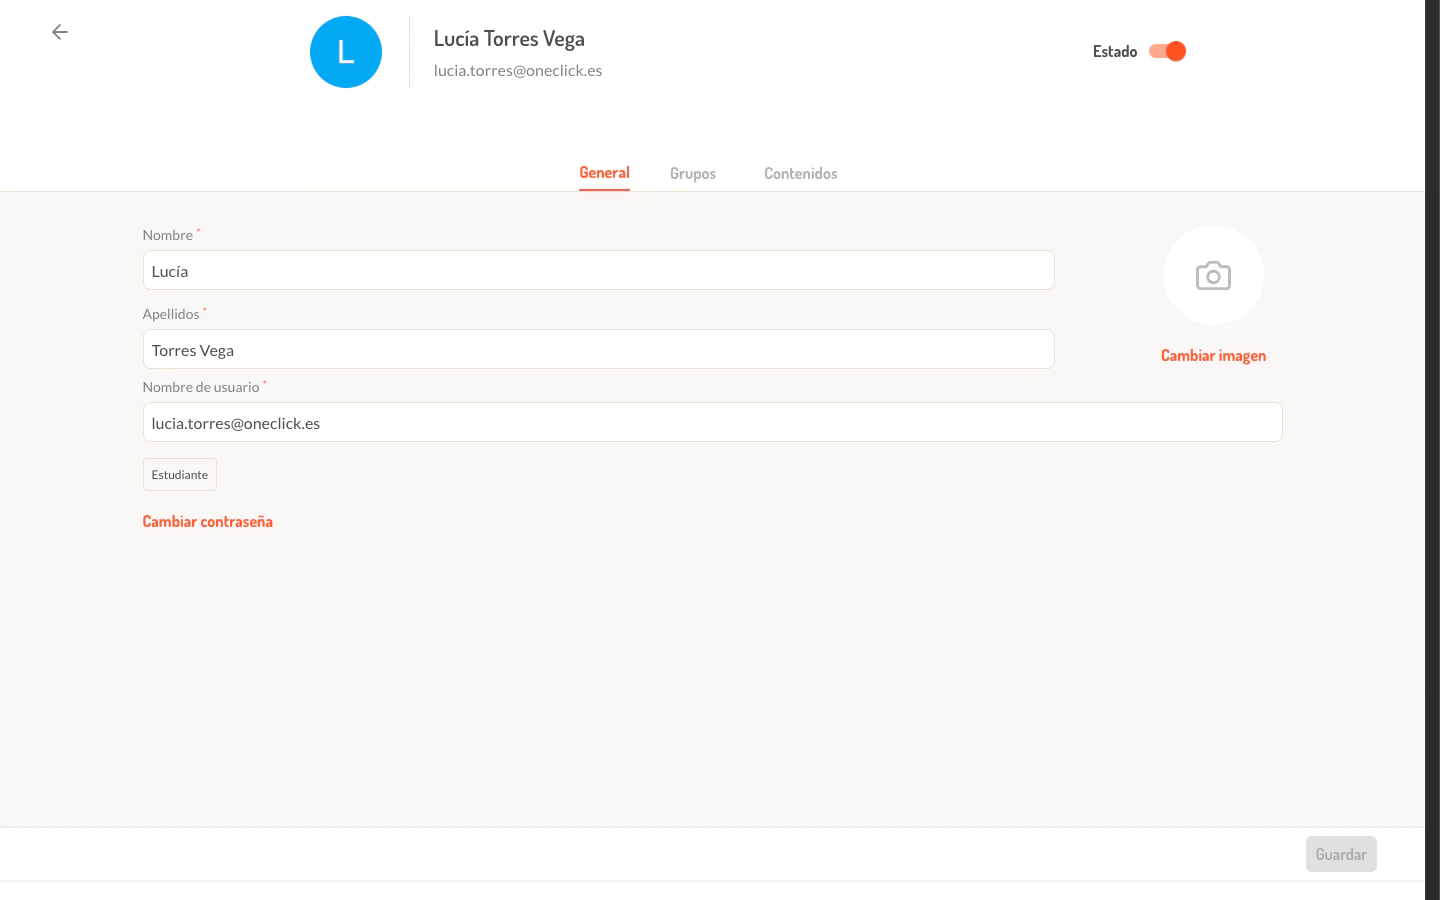1440x900 pixels.
Task: Click the Apellidos field label
Action: (x=171, y=314)
